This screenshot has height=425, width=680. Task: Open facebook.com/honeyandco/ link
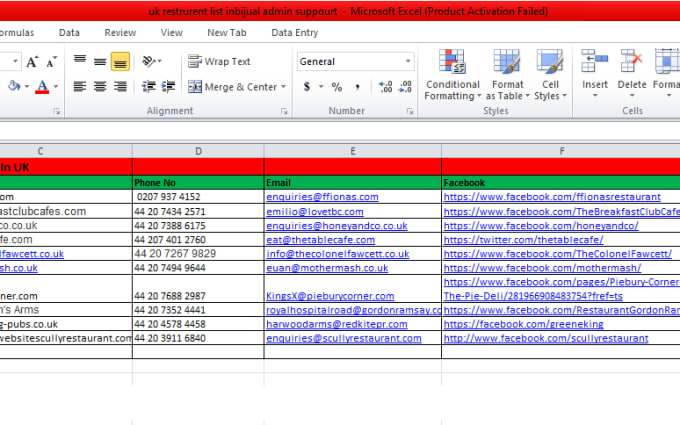click(x=541, y=226)
